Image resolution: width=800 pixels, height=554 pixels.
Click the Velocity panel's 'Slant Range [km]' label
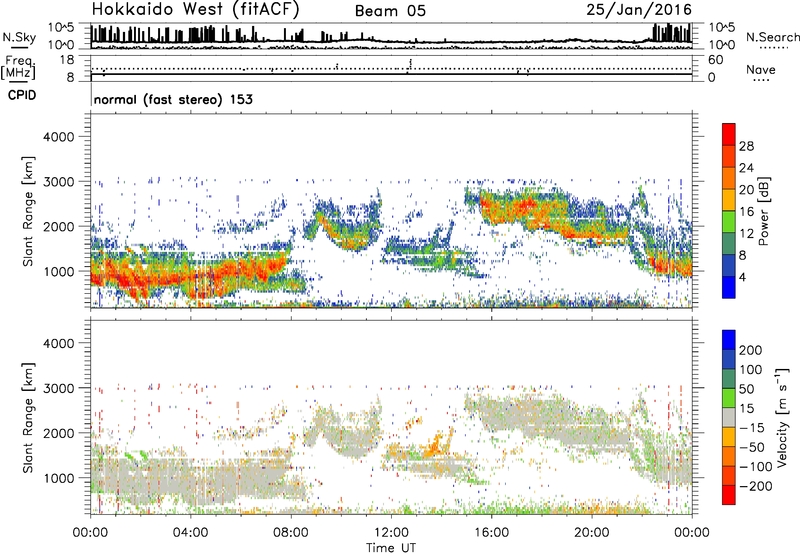pyautogui.click(x=28, y=418)
